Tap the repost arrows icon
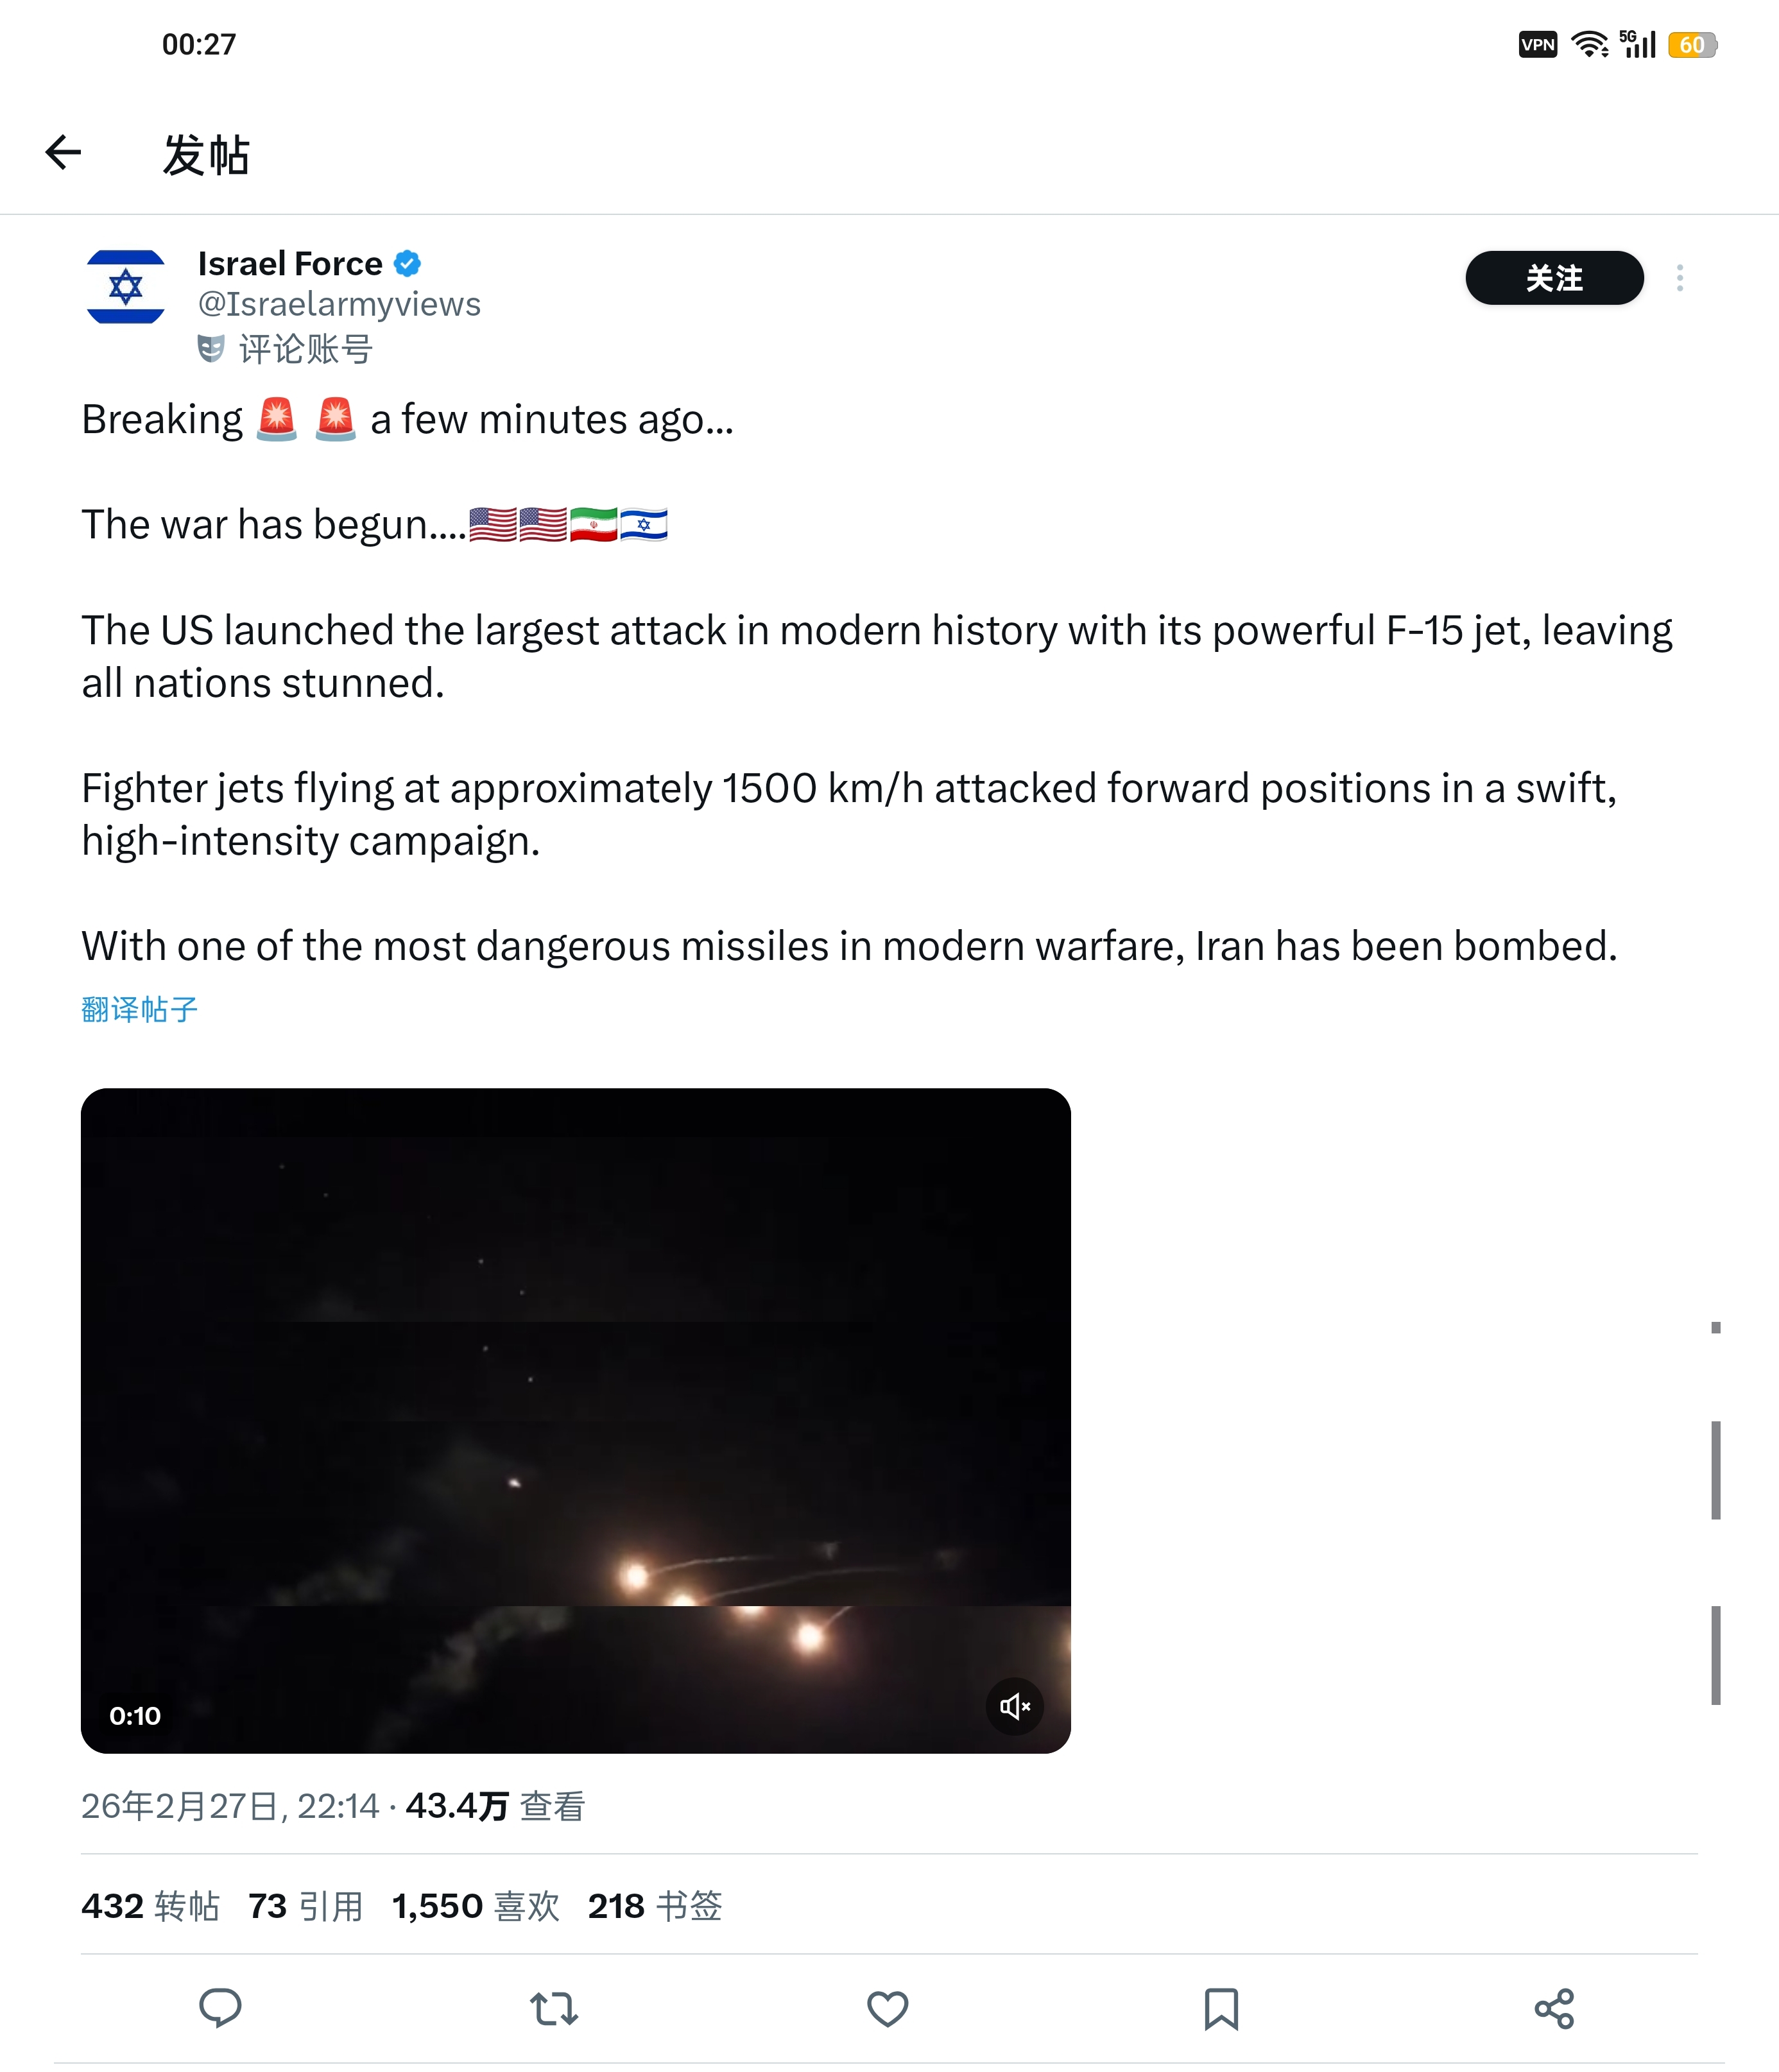This screenshot has height=2072, width=1779. point(554,2008)
